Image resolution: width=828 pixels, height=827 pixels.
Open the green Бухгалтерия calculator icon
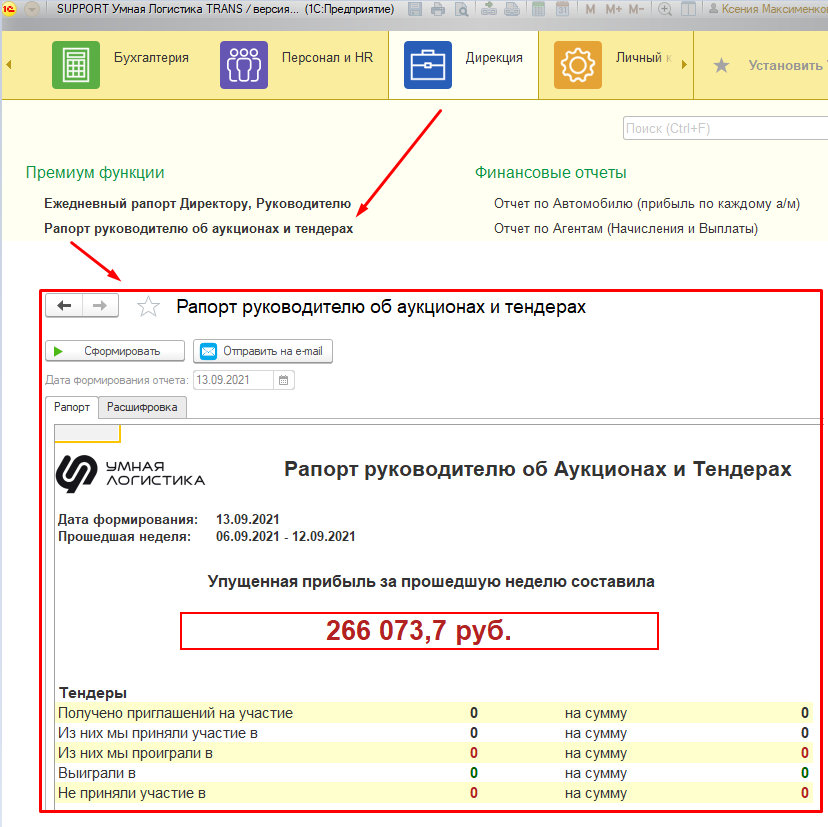(76, 65)
